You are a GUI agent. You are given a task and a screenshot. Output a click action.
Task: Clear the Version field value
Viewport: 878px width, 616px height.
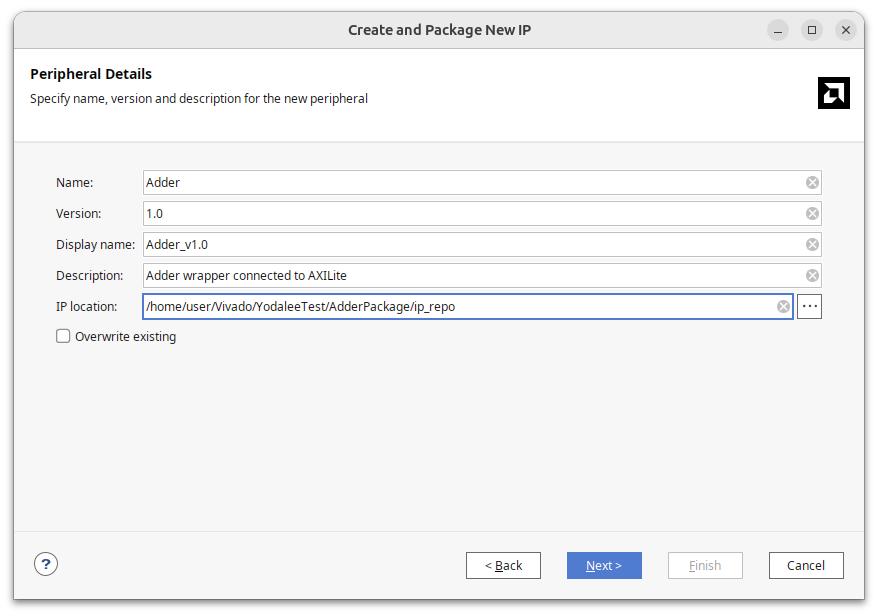point(812,213)
